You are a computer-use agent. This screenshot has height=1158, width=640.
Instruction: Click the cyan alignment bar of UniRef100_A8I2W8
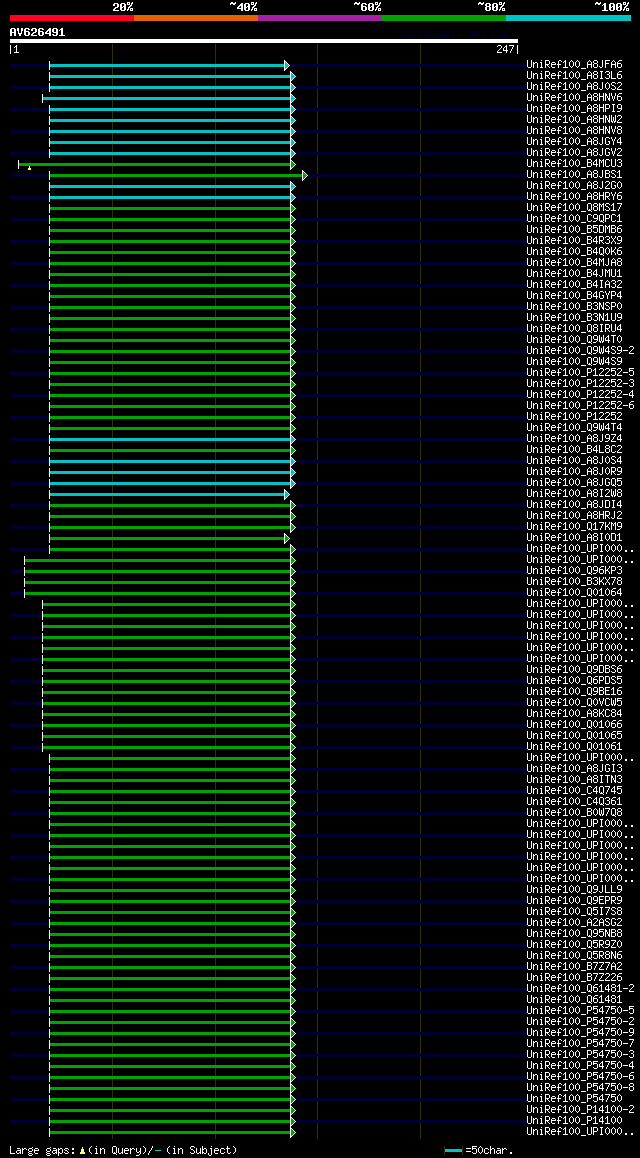click(x=169, y=494)
